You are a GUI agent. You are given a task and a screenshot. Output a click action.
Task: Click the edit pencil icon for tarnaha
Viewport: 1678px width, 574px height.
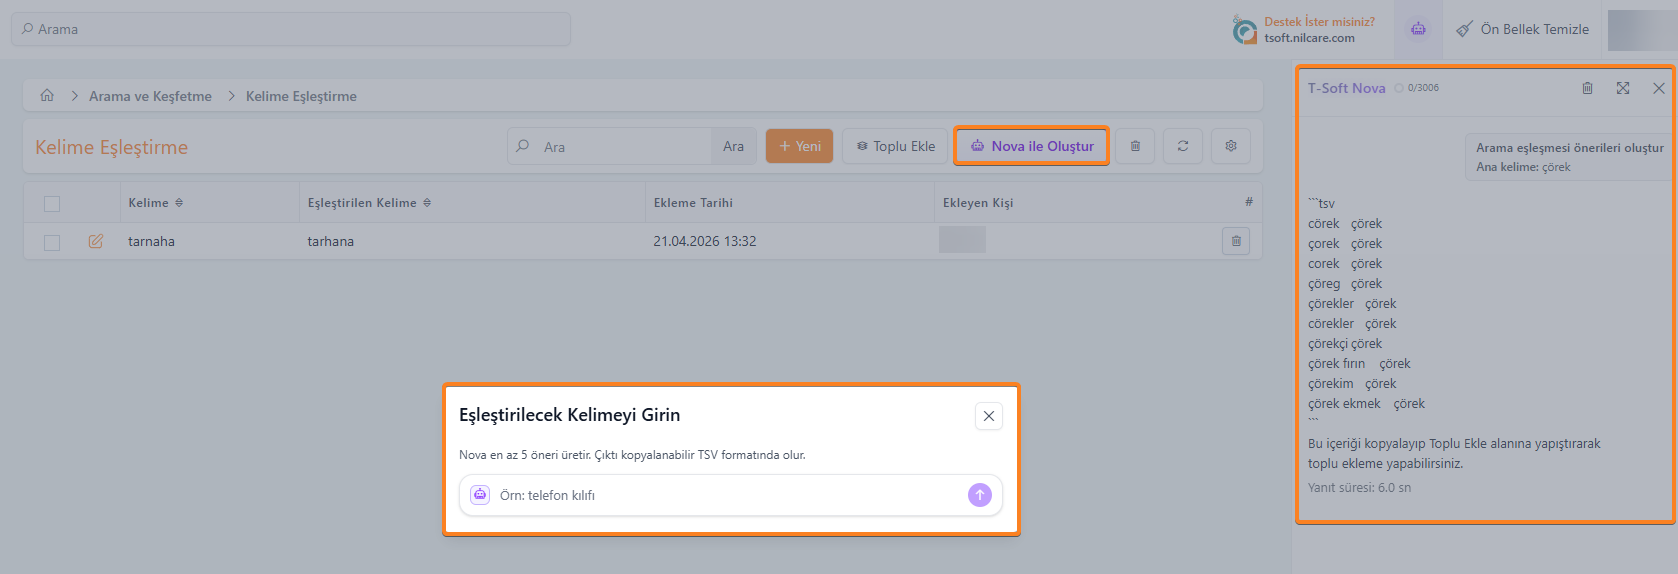point(96,241)
